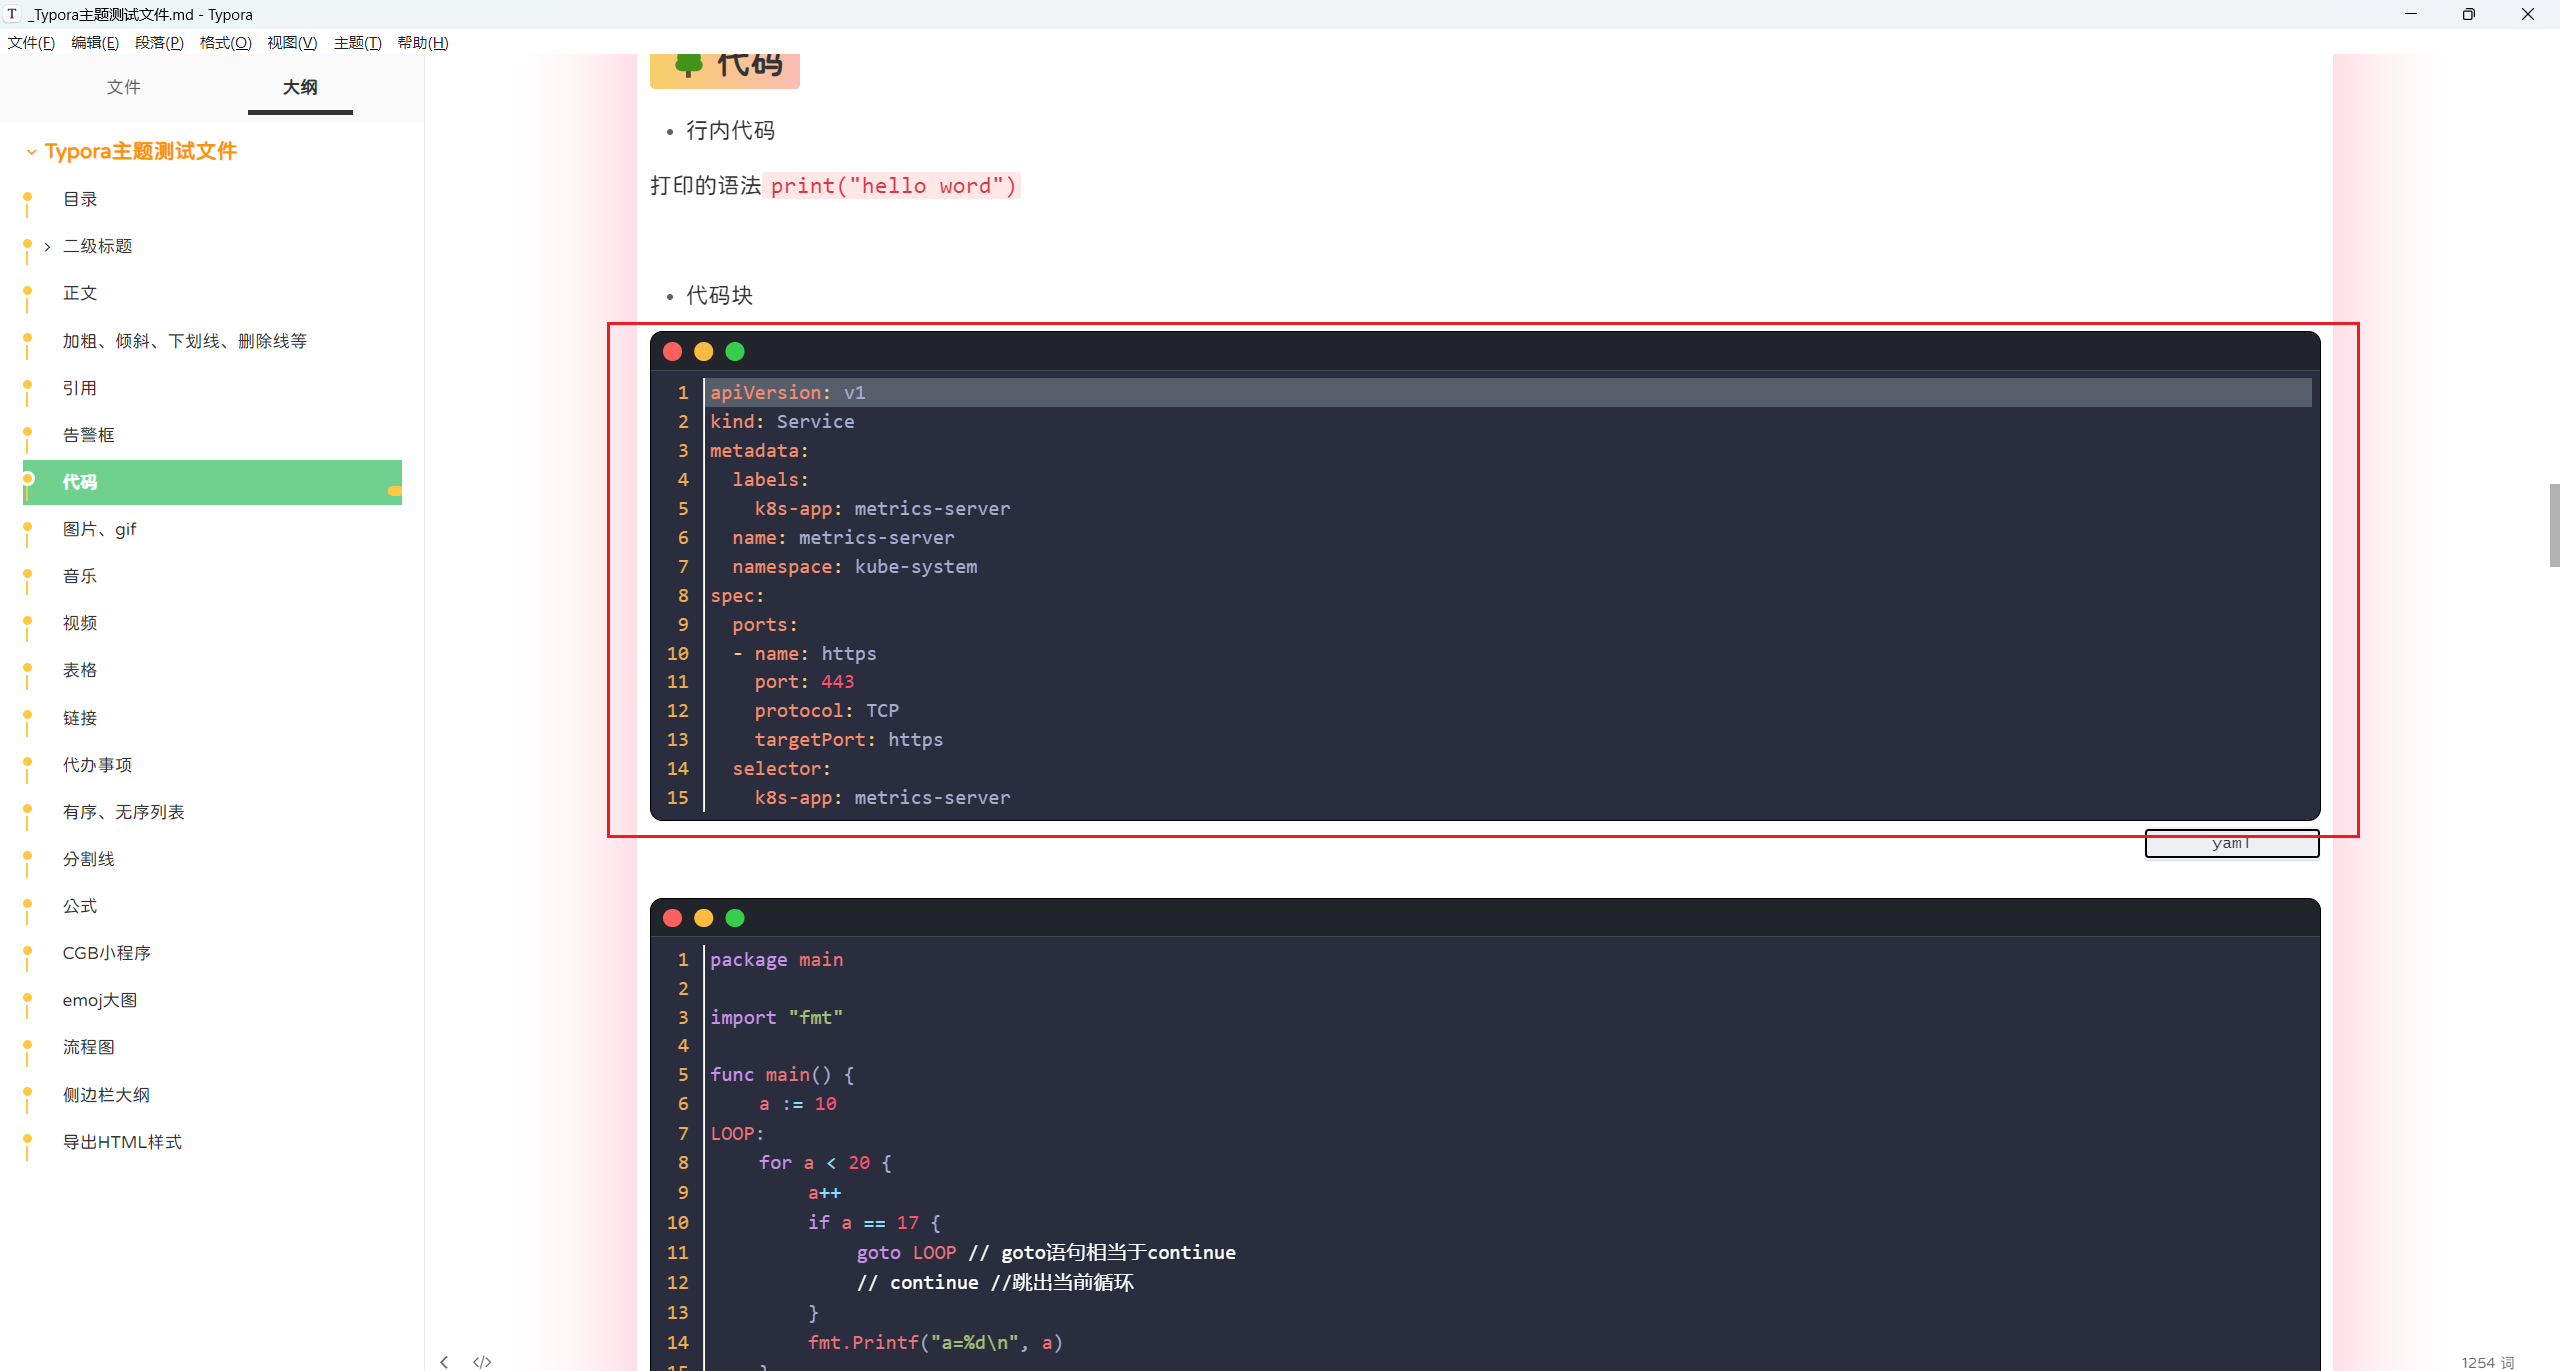Select the highlighted 代码 outline item

[212, 482]
